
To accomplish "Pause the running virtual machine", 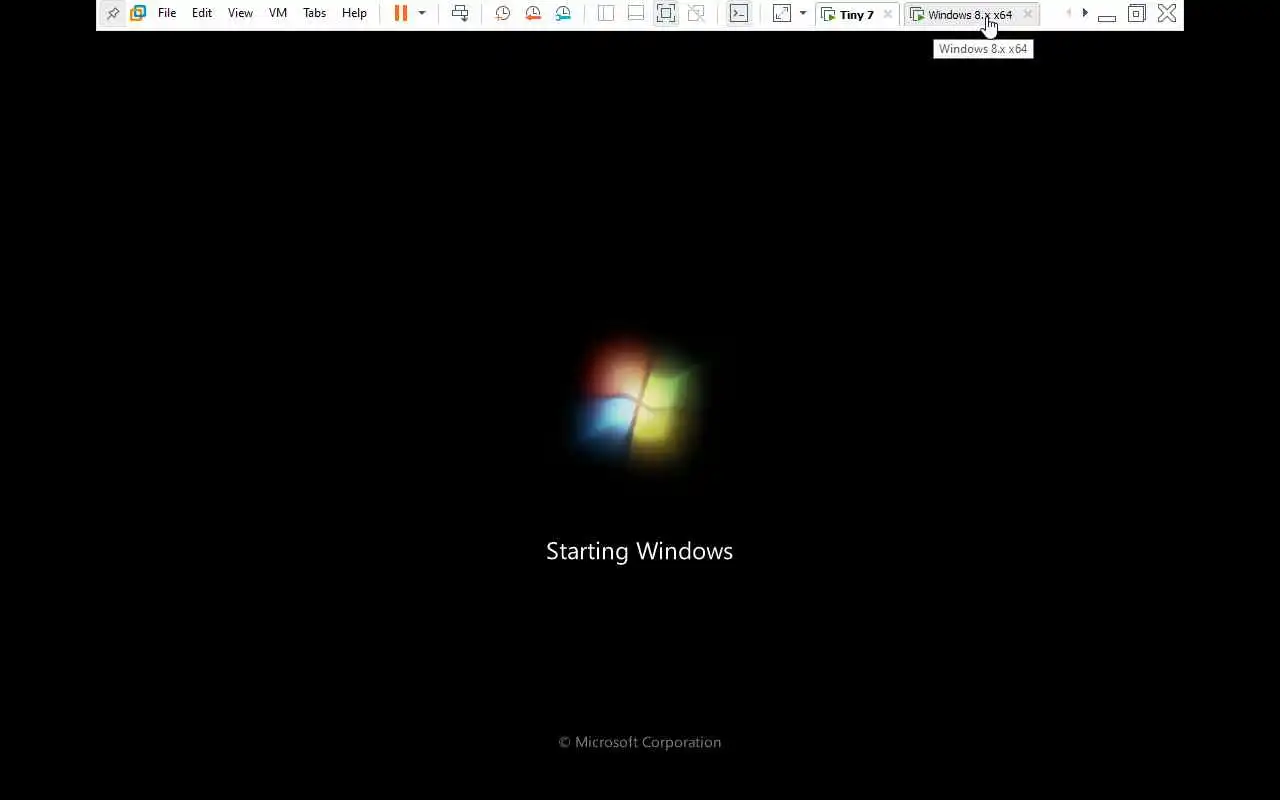I will (401, 14).
